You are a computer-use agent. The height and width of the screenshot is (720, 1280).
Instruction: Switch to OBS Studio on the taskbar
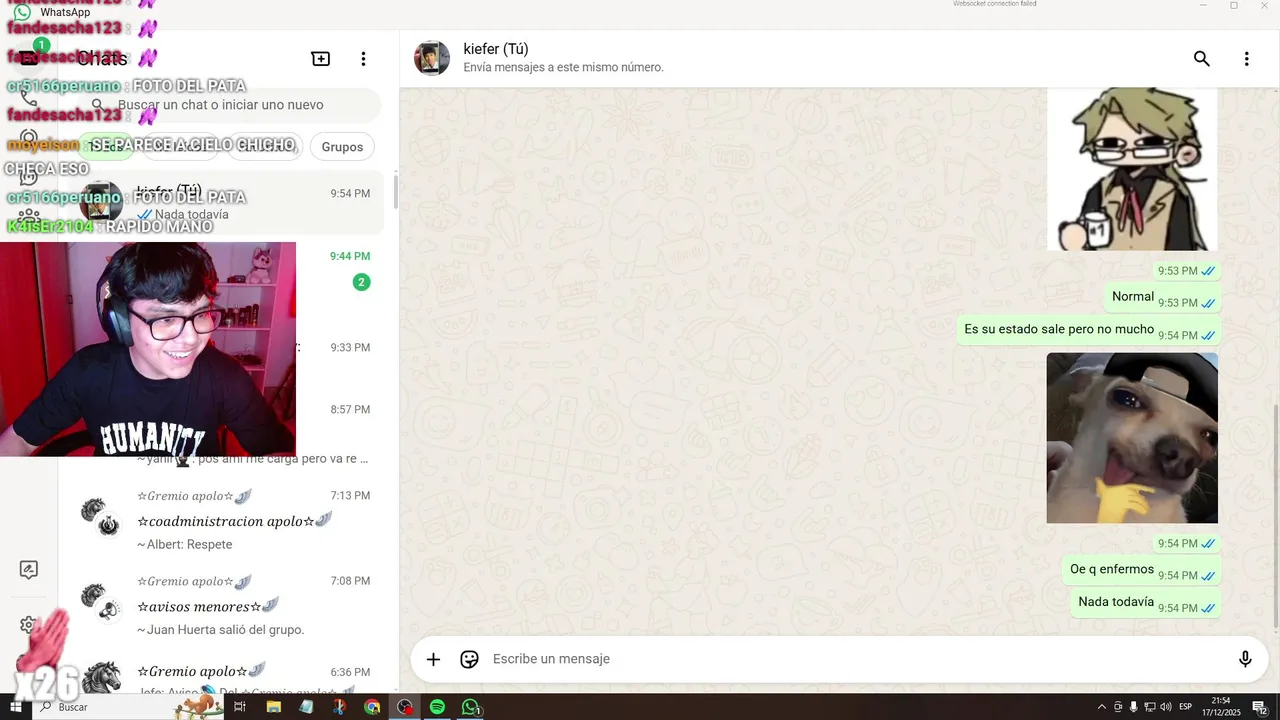405,707
